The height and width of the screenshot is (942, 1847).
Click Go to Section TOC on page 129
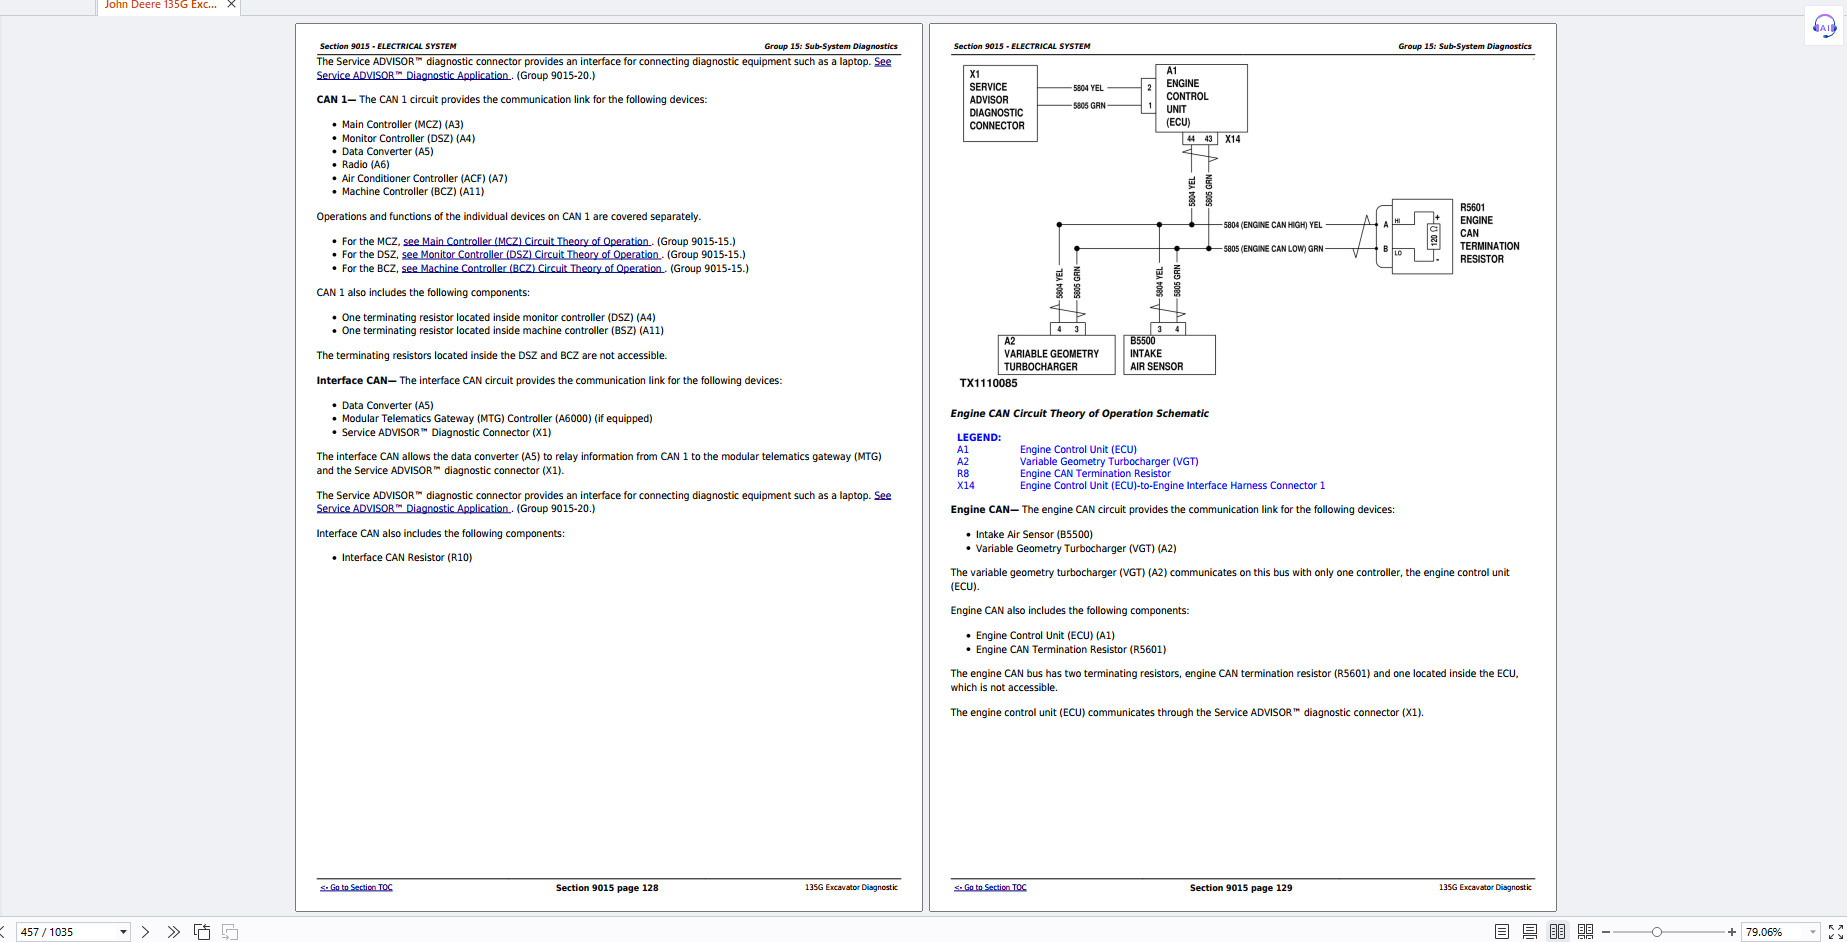pyautogui.click(x=990, y=887)
